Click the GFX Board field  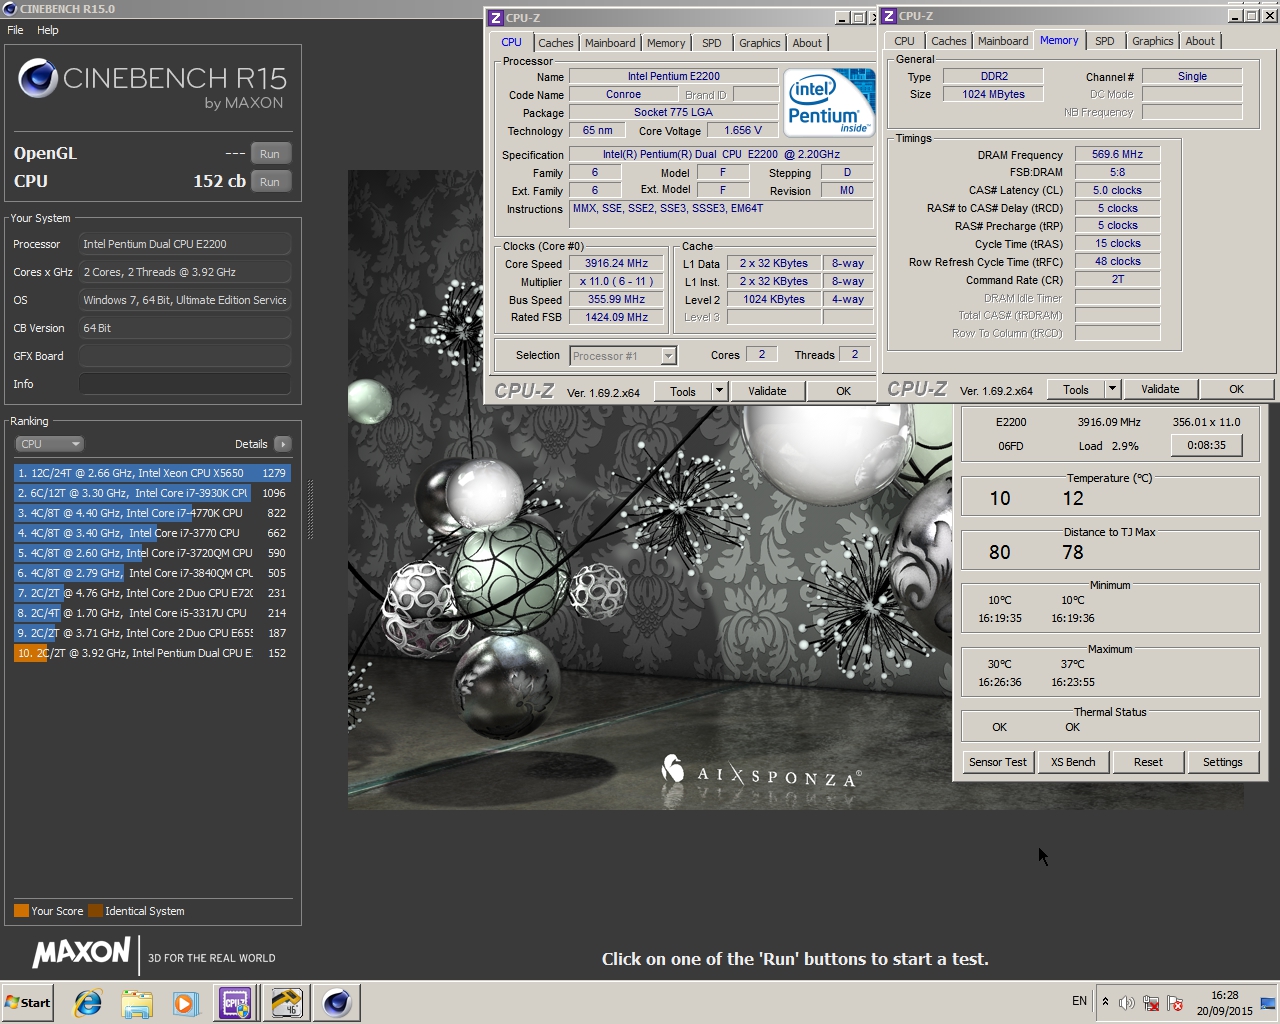(185, 356)
